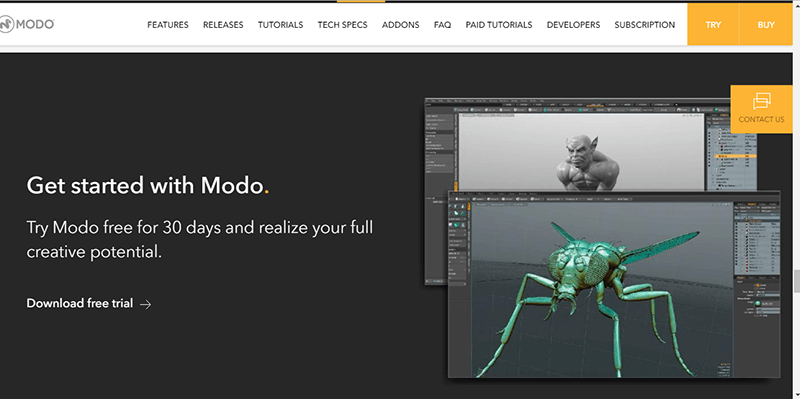Screen dimensions: 800x399
Task: Open Tech Specs in navigation
Action: tap(342, 24)
